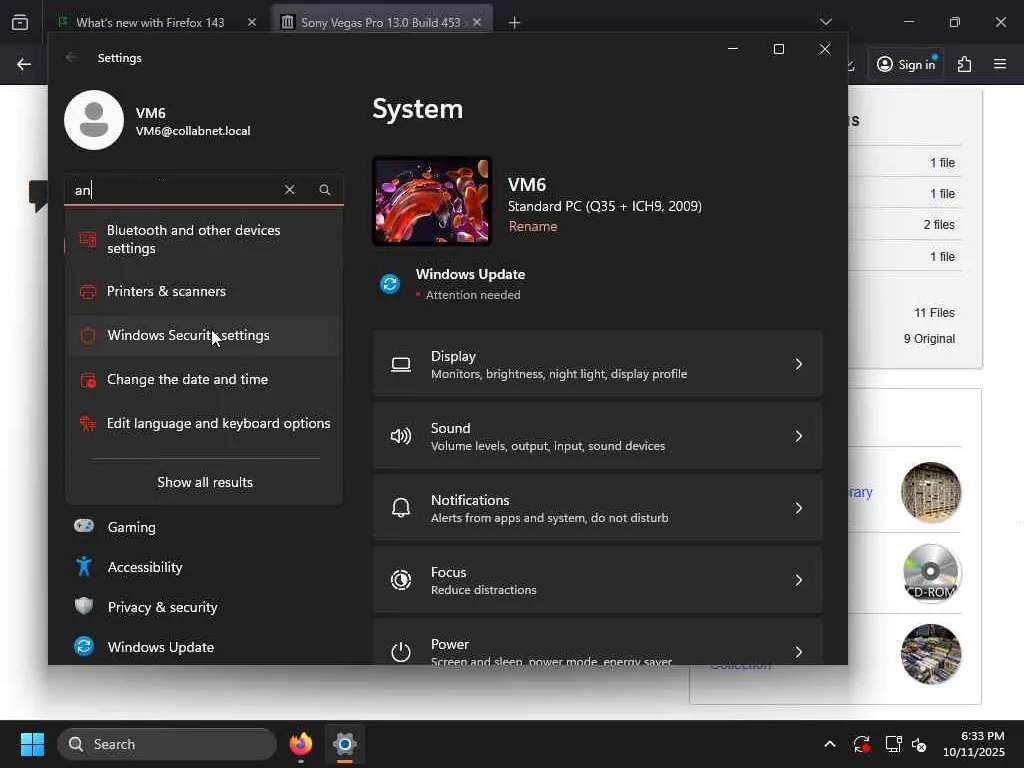The image size is (1024, 768).
Task: Open Privacy & security shield icon
Action: [x=84, y=607]
